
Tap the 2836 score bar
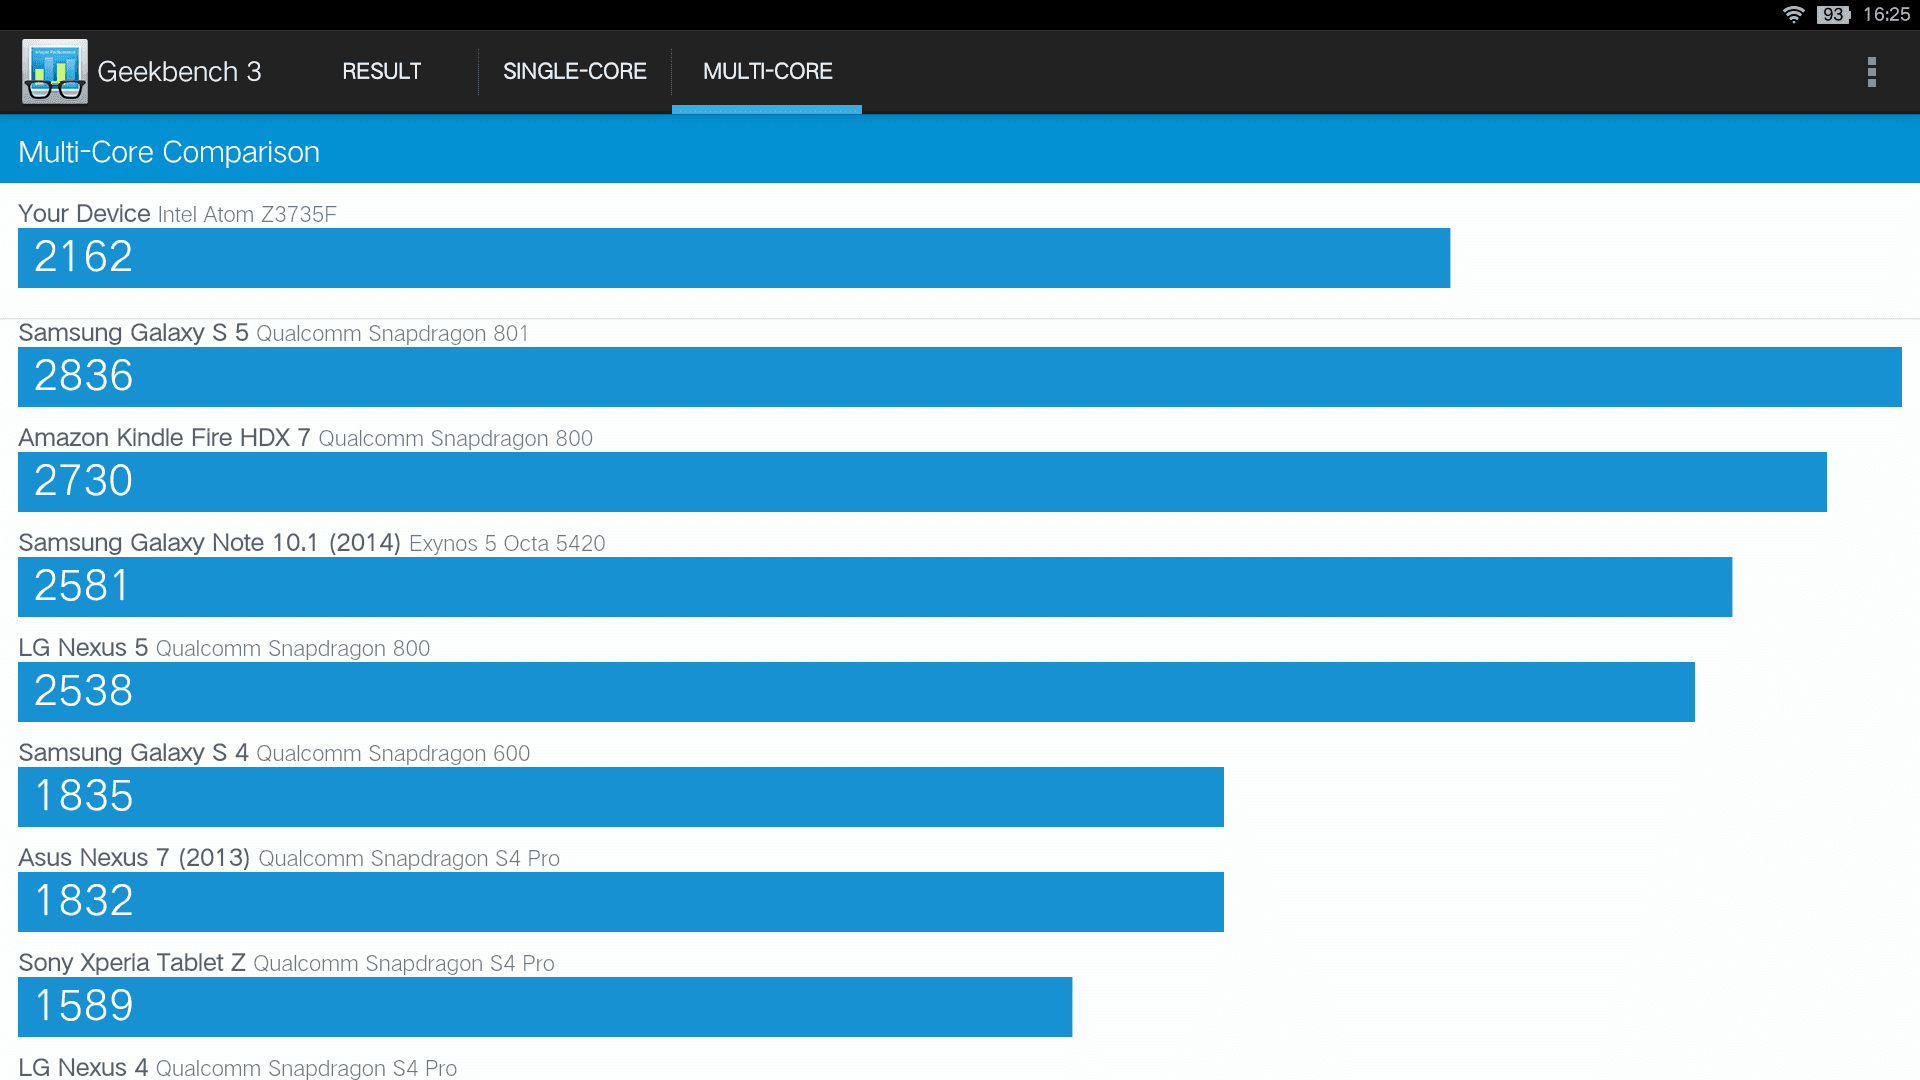coord(960,377)
